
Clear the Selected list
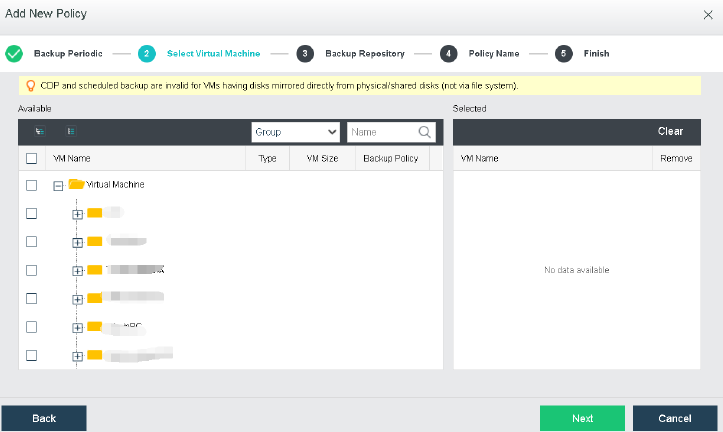(x=670, y=131)
